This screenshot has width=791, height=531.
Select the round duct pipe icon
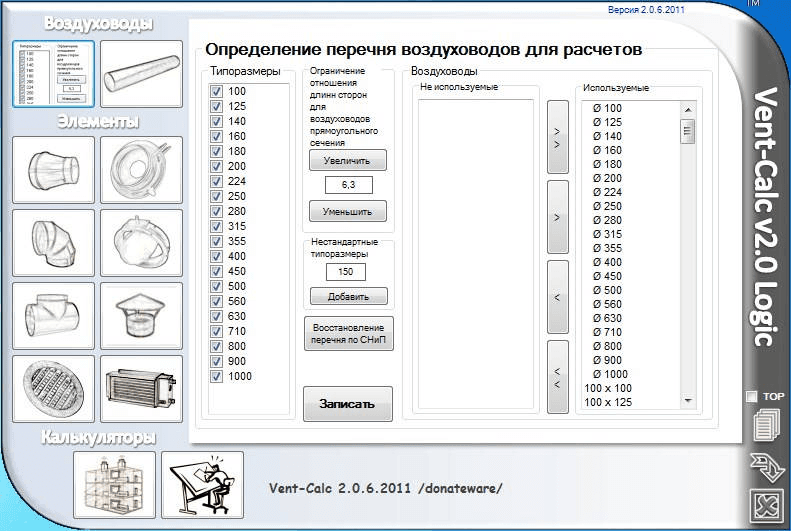point(141,74)
